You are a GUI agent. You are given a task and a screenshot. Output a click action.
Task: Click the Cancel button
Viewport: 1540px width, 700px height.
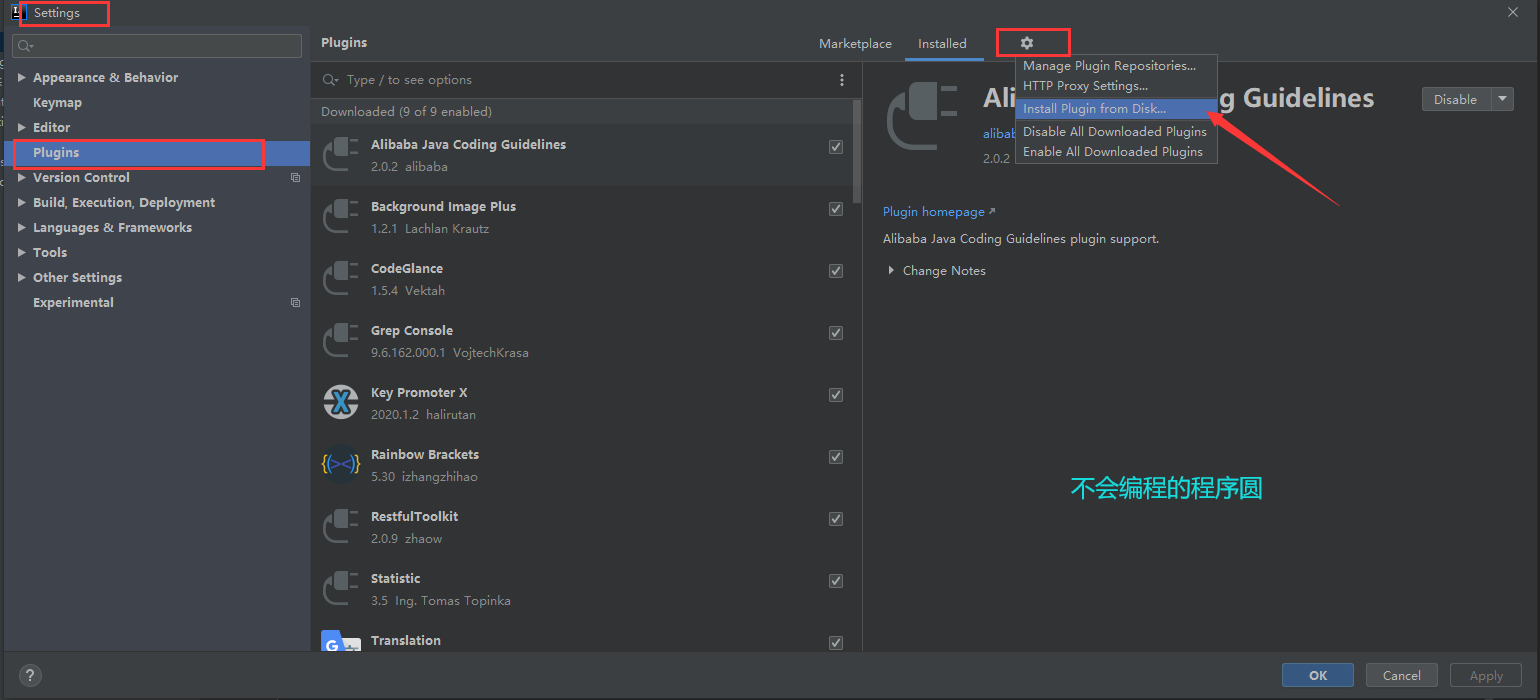click(1402, 675)
